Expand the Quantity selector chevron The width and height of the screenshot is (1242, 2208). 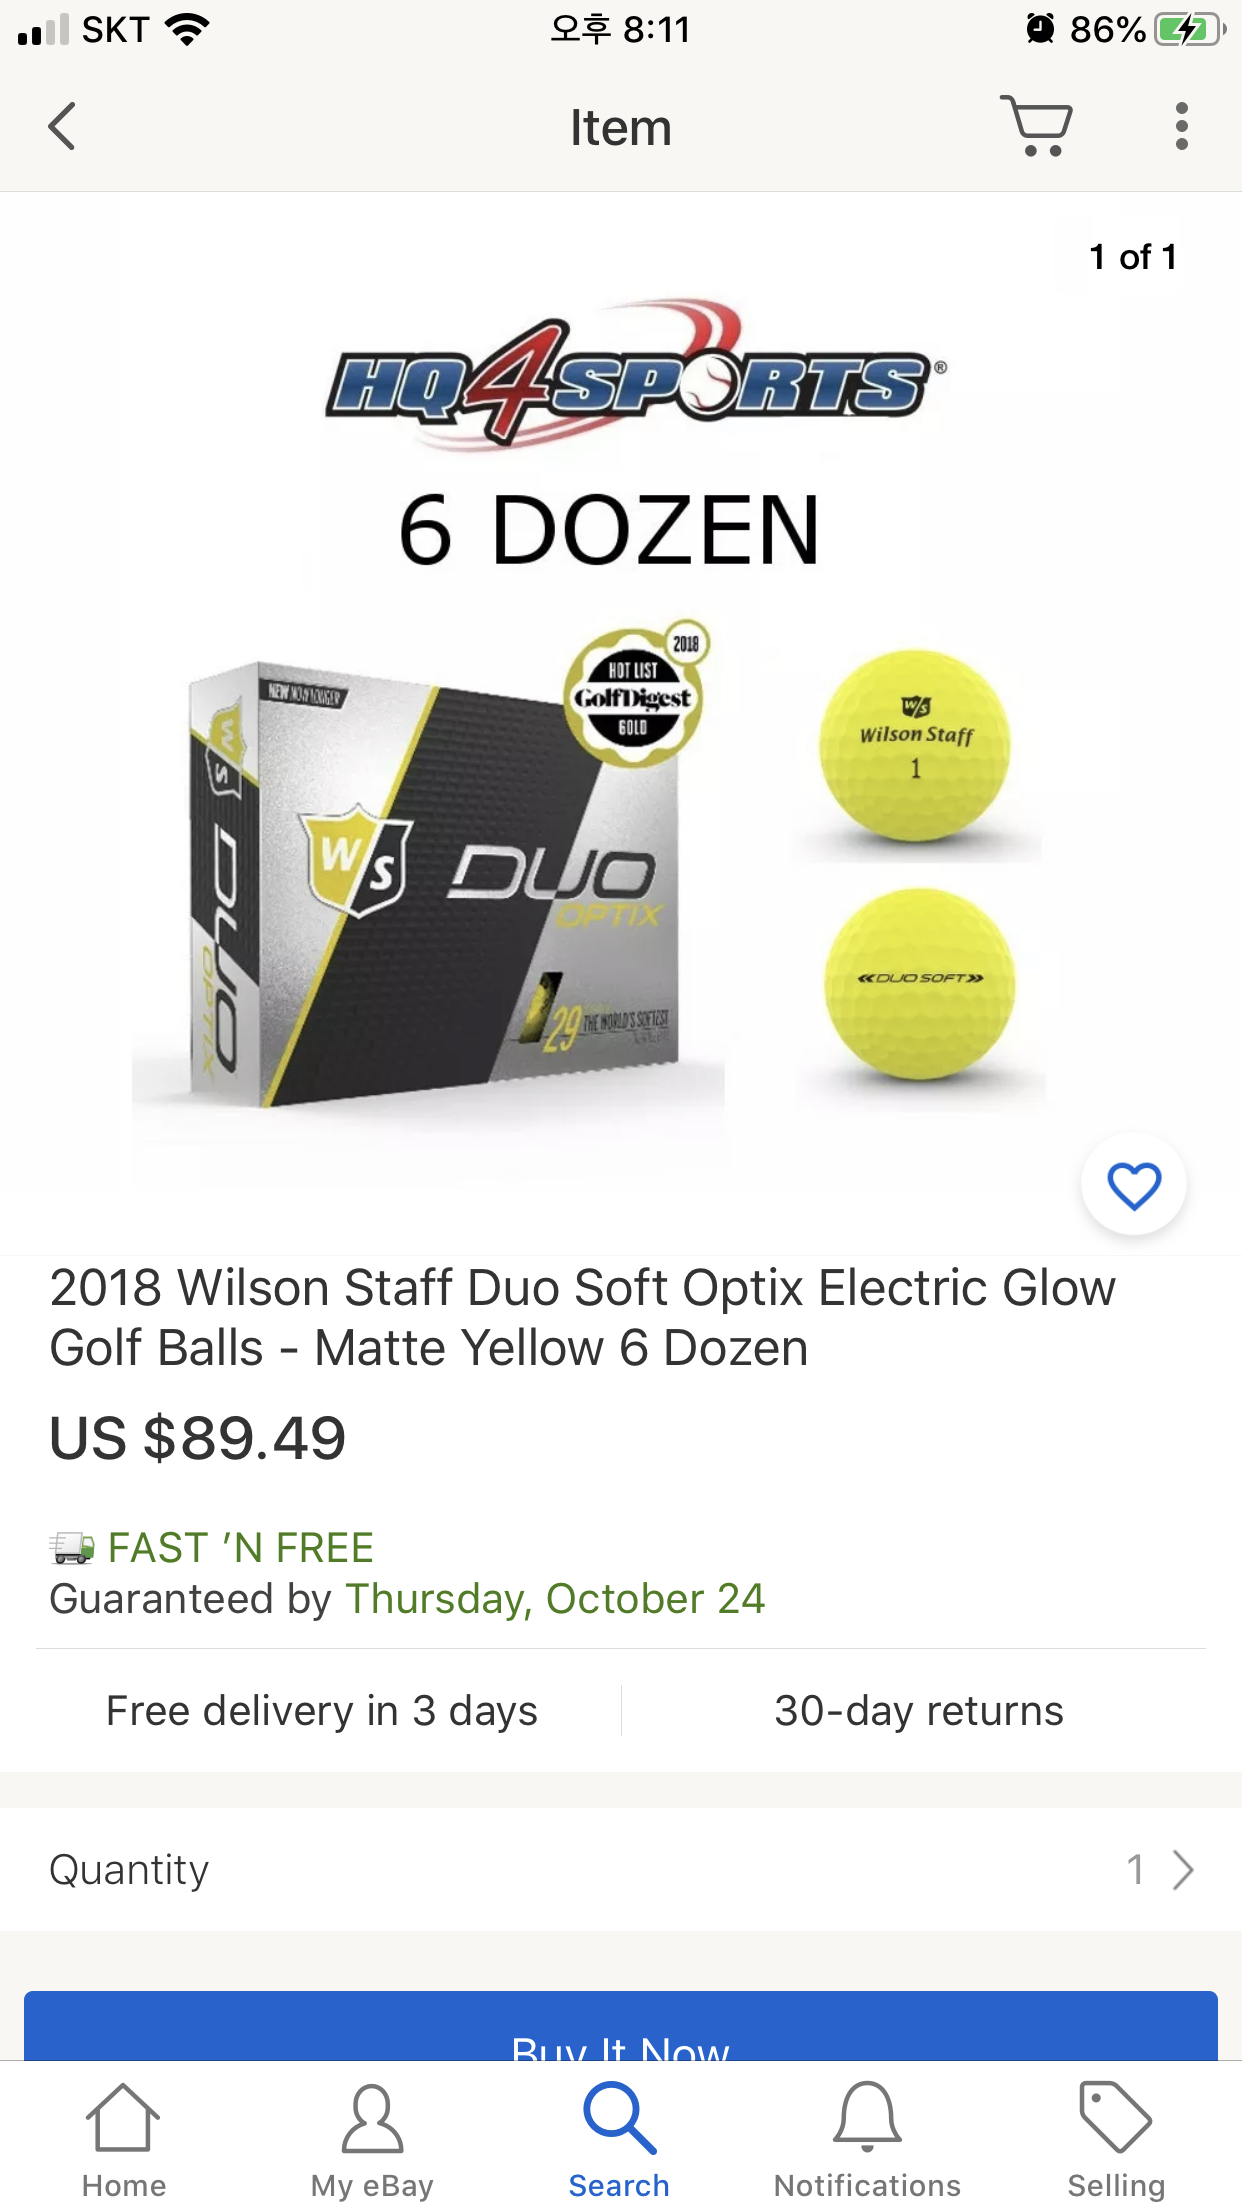pyautogui.click(x=1183, y=1870)
